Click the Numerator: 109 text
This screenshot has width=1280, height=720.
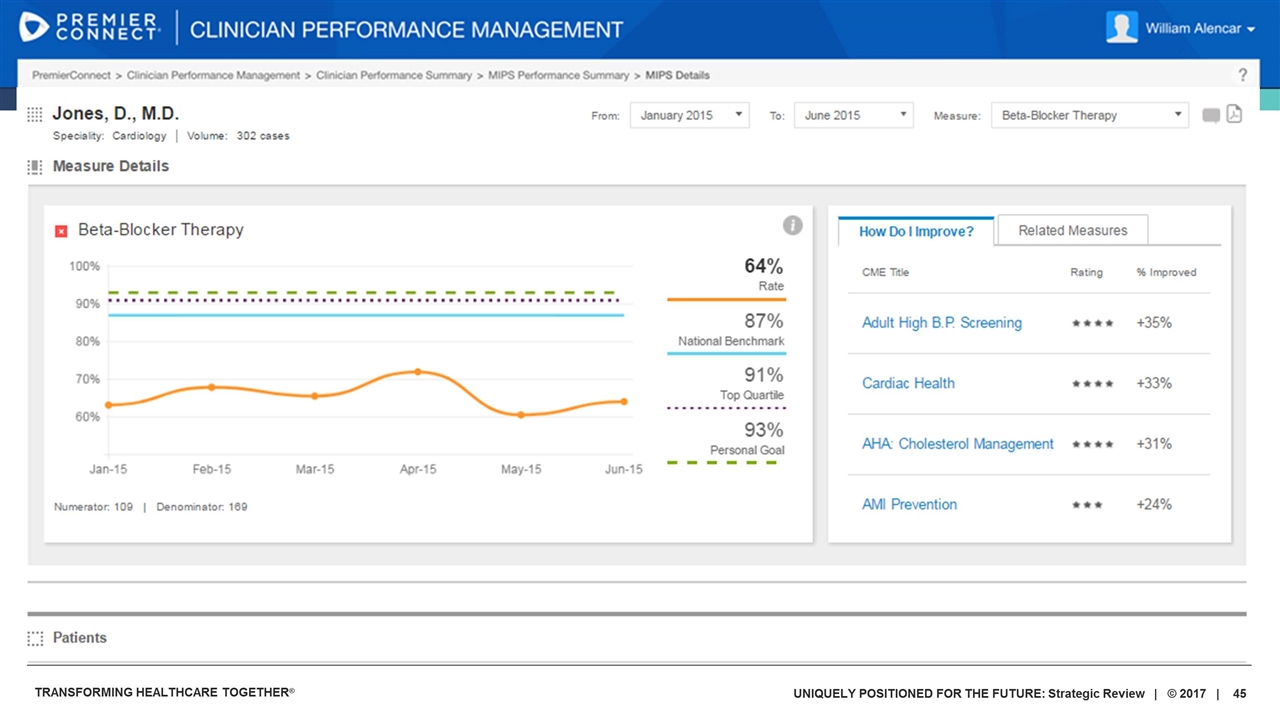pyautogui.click(x=93, y=507)
